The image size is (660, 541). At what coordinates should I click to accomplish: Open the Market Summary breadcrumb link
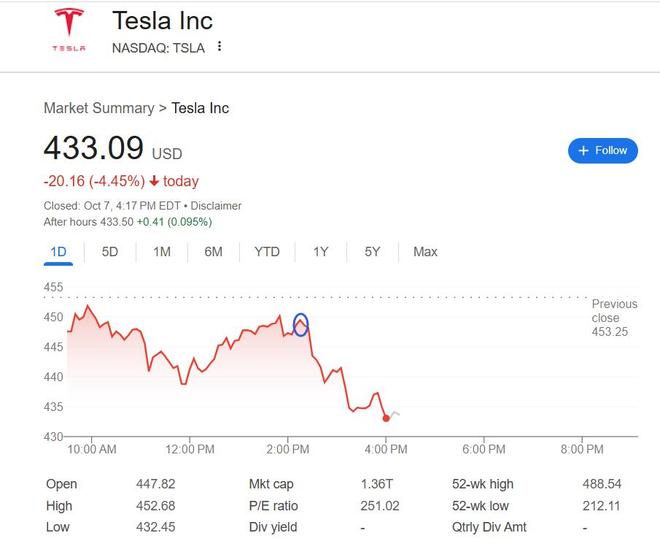[x=98, y=108]
